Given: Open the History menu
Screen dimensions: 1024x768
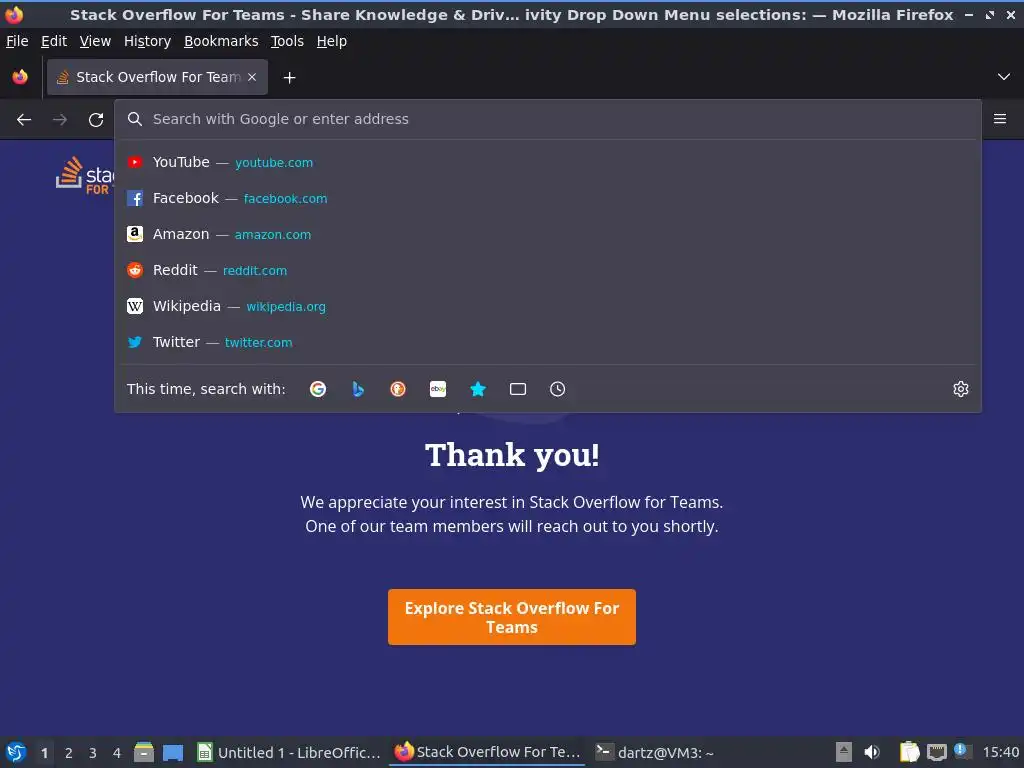Looking at the screenshot, I should pos(148,41).
